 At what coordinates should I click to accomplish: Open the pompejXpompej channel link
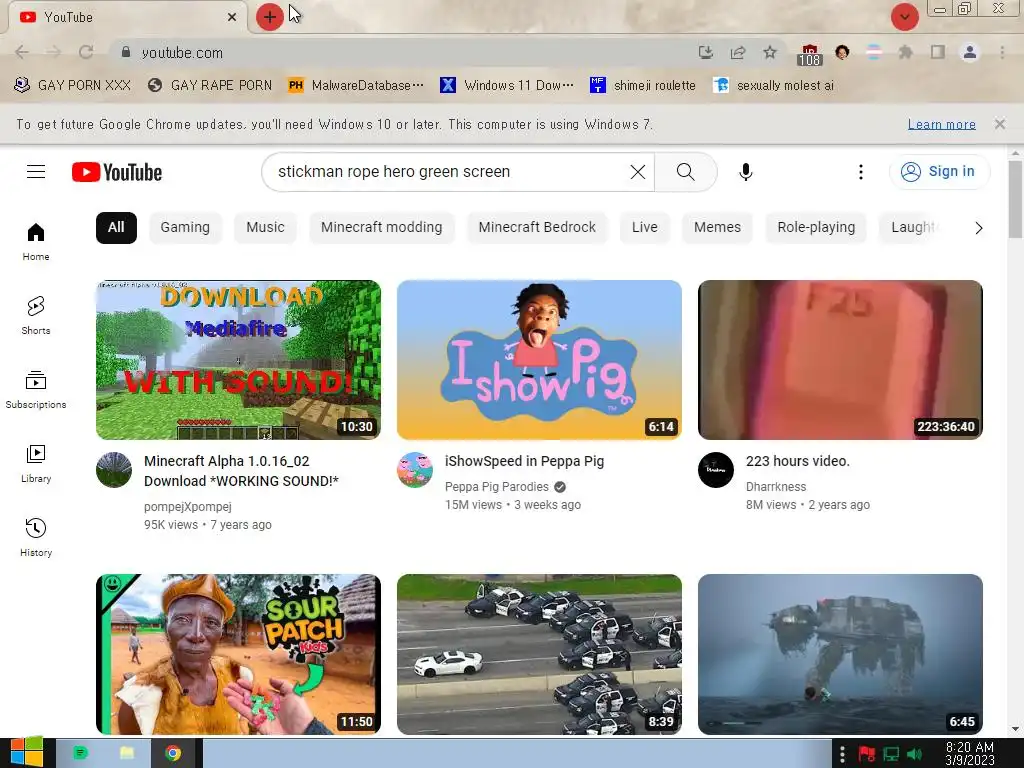(188, 507)
